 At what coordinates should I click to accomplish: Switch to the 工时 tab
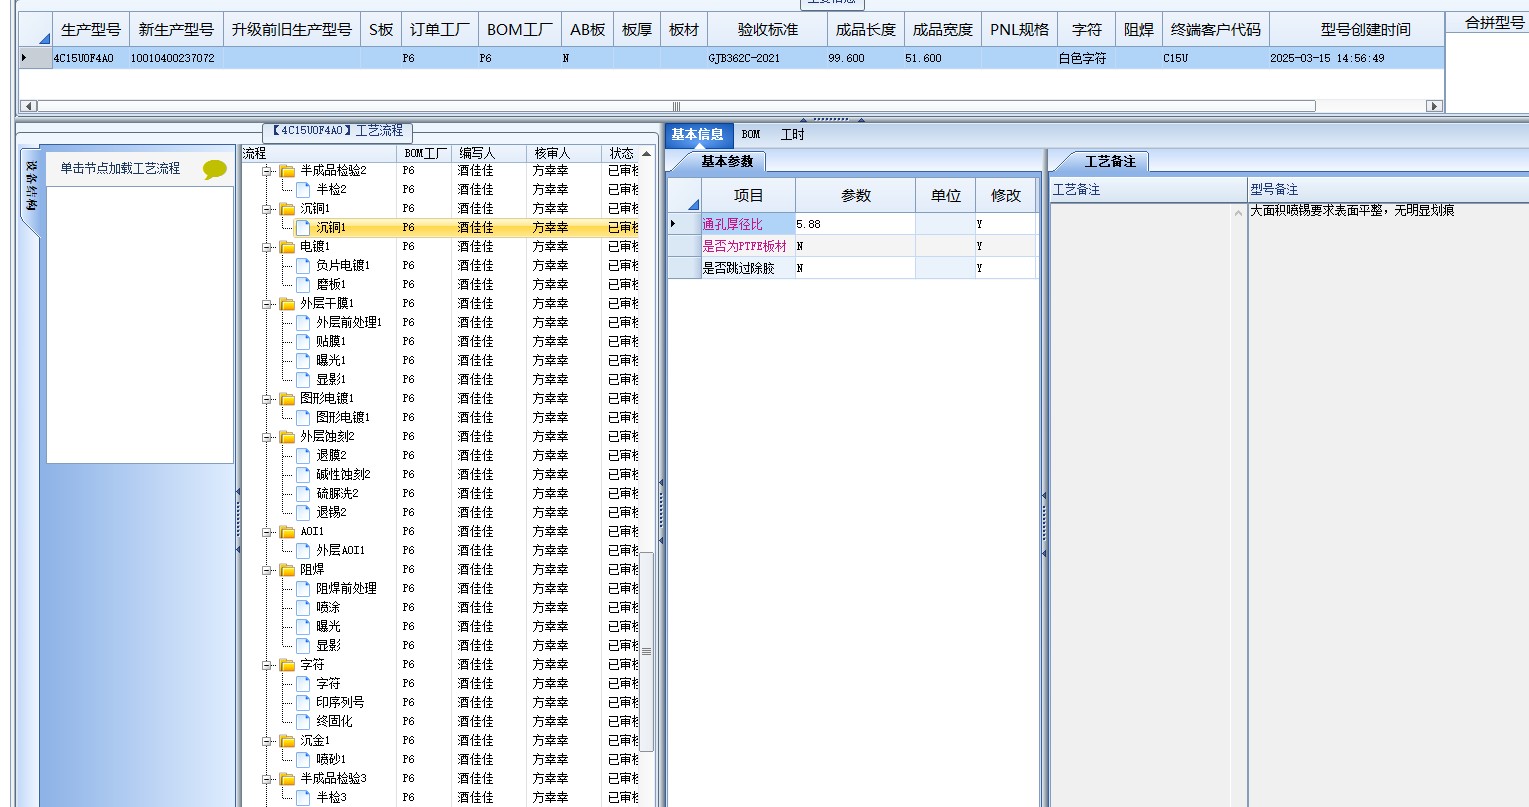[x=792, y=135]
